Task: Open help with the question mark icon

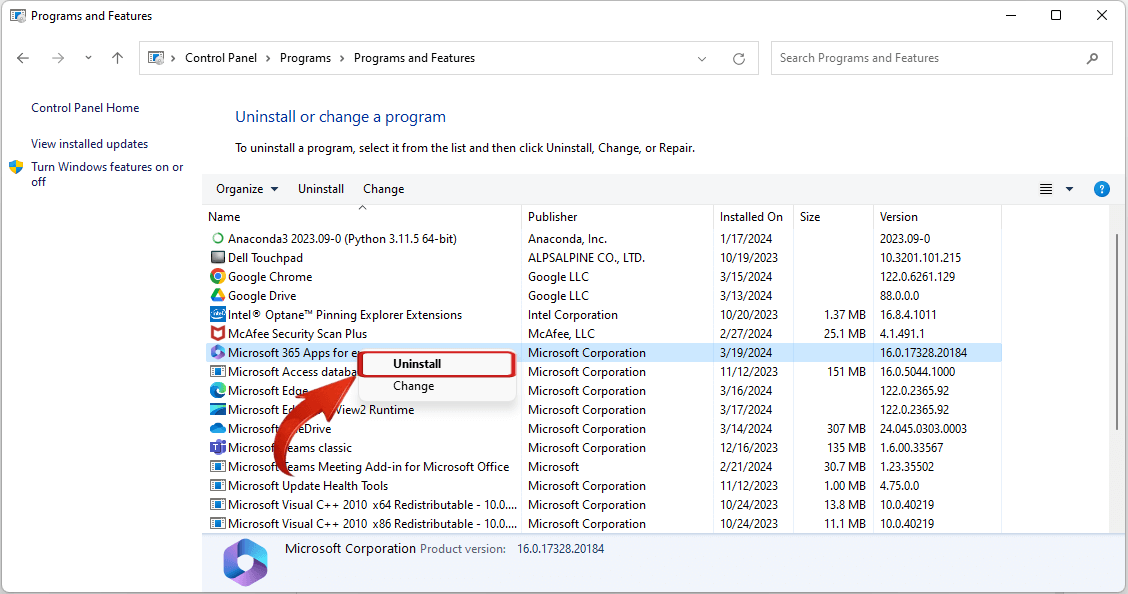Action: 1101,188
